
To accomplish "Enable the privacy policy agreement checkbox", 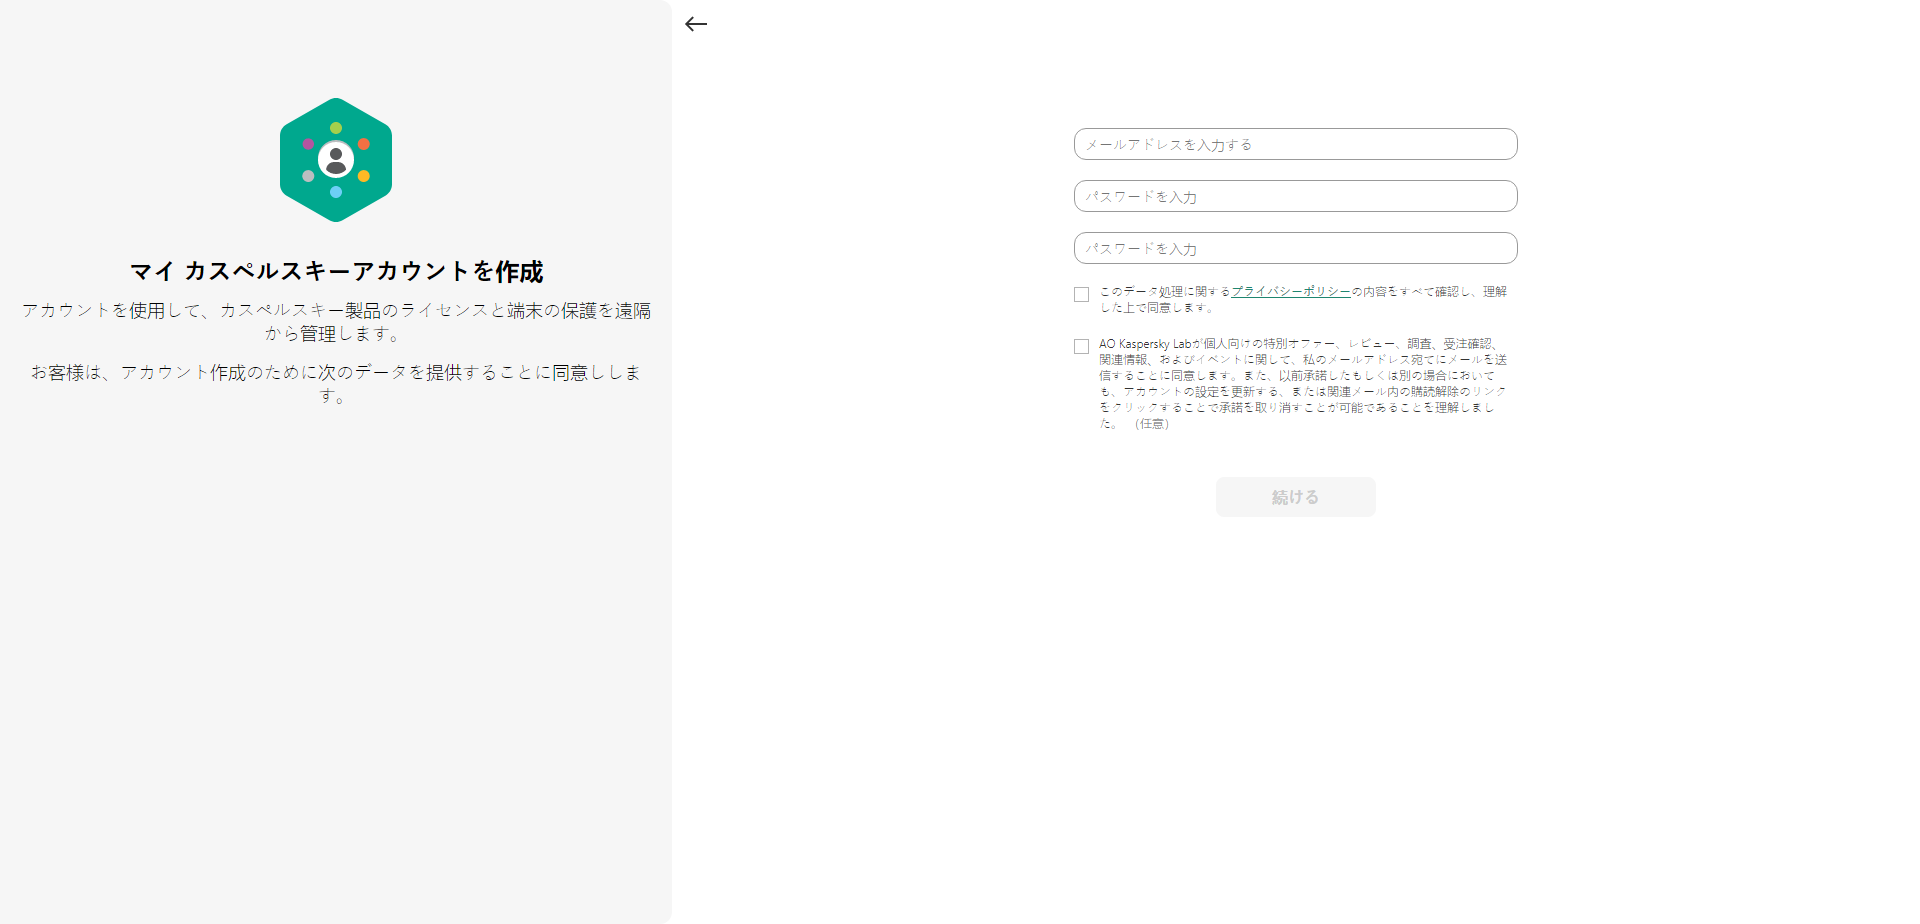I will click(1081, 293).
